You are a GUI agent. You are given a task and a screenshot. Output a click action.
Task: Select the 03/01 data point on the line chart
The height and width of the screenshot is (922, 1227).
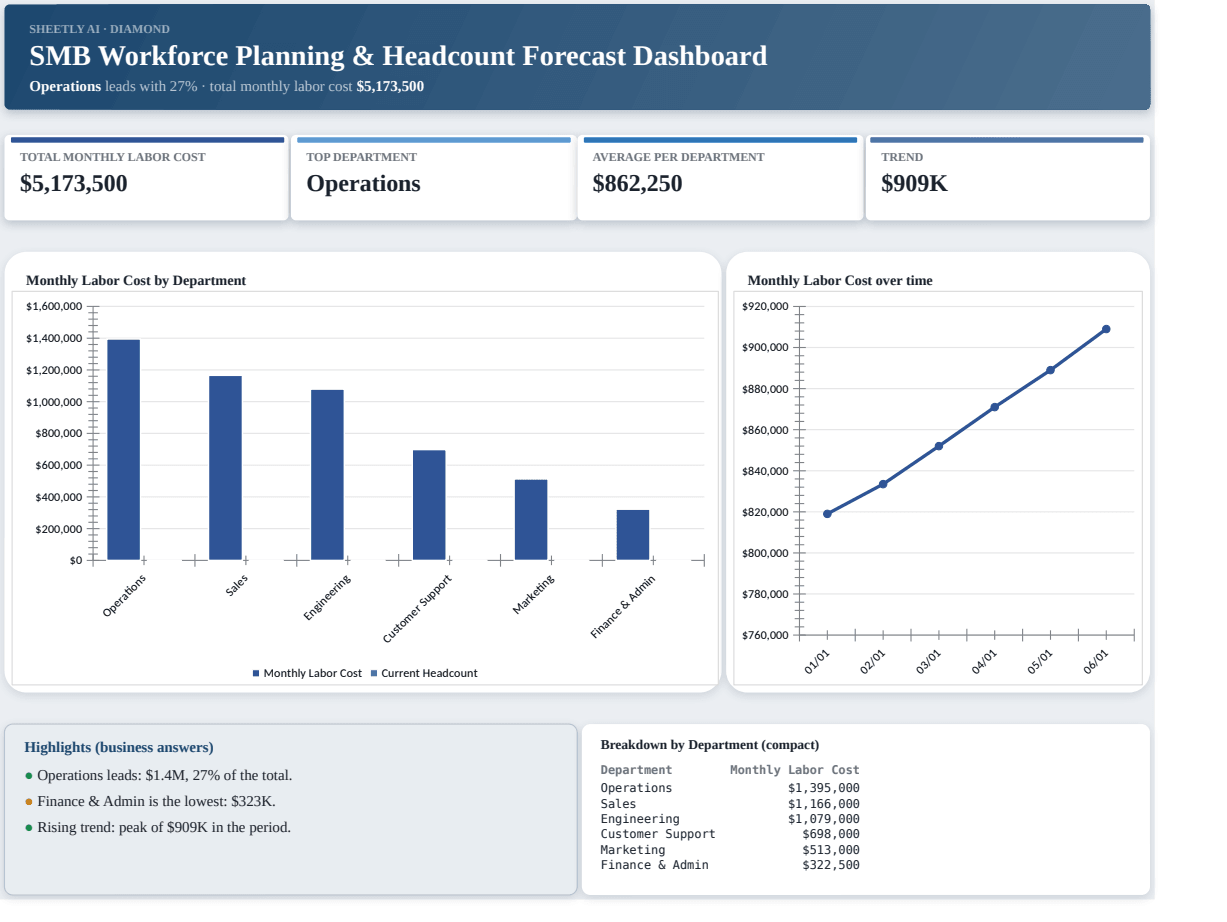pyautogui.click(x=939, y=446)
